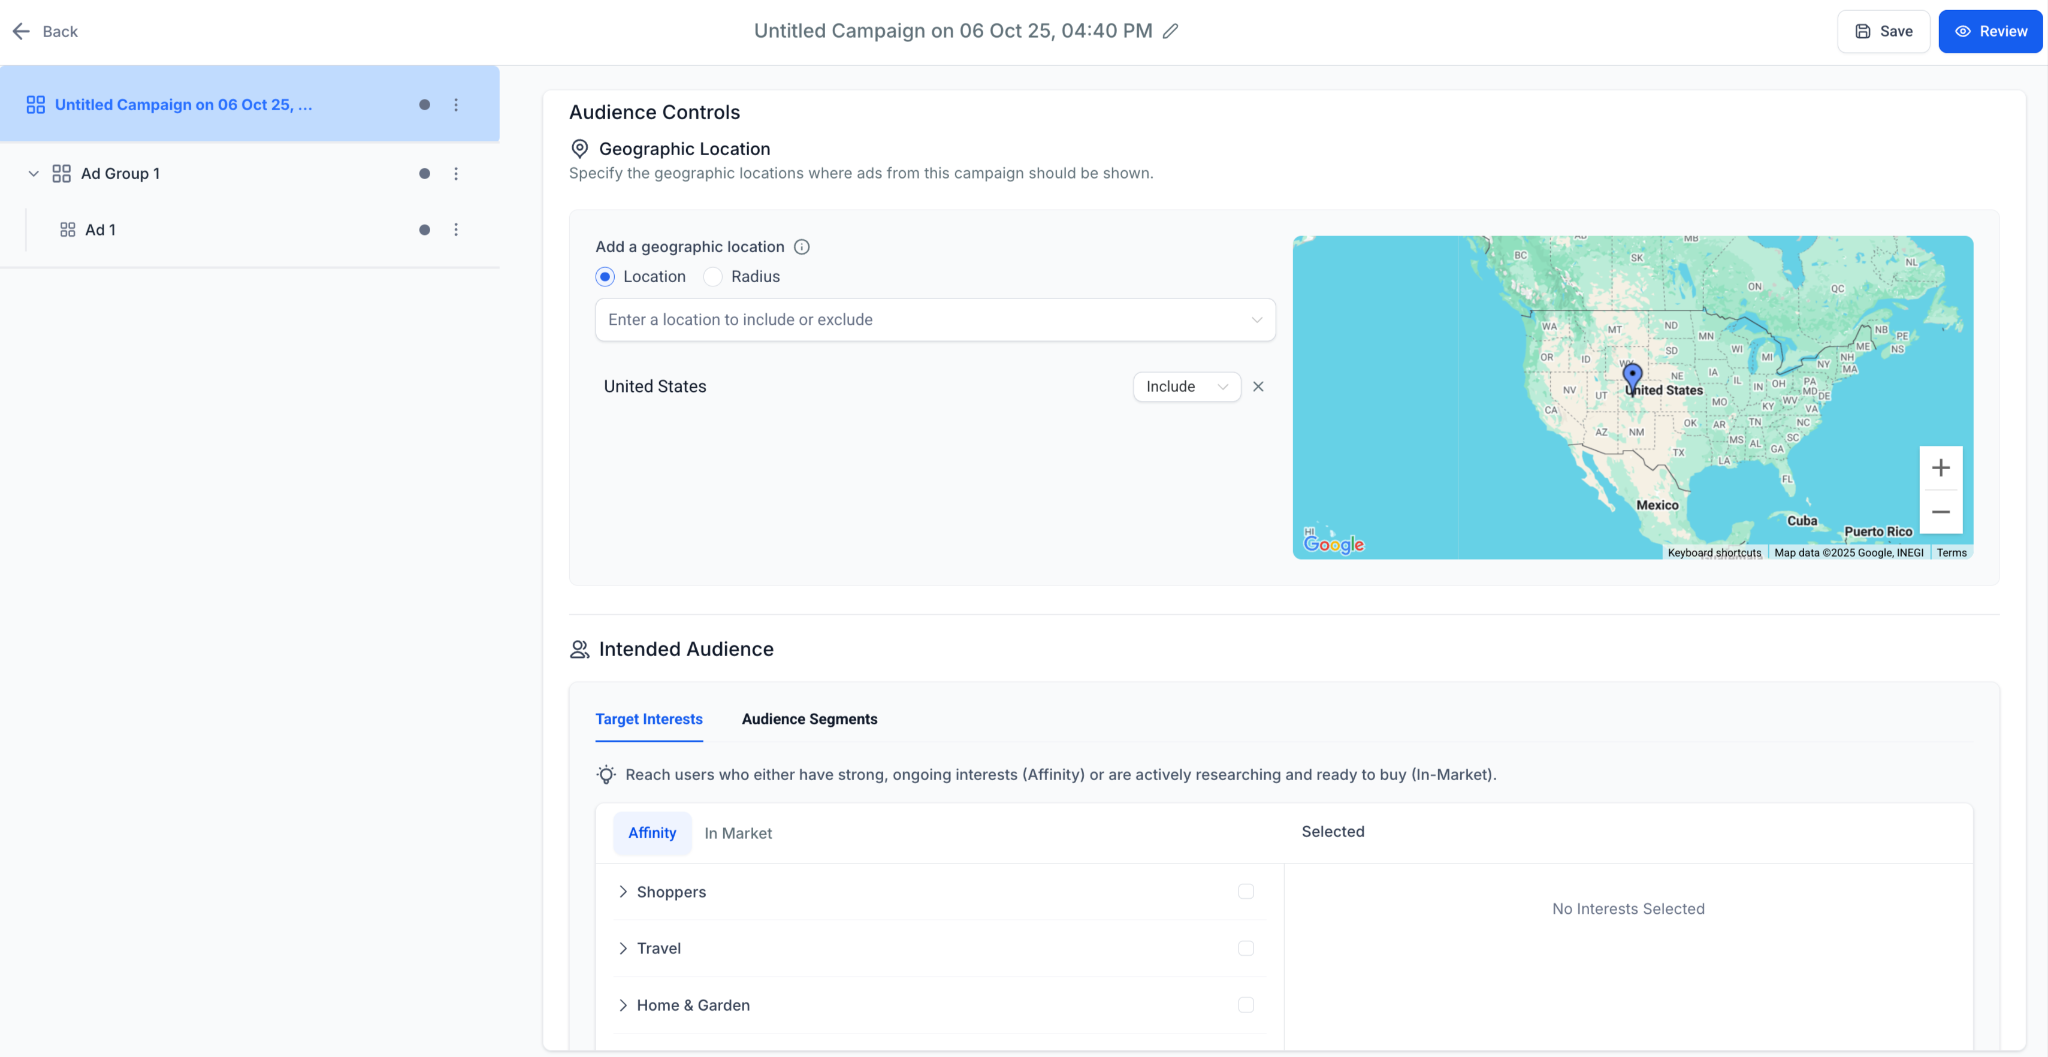Open Ad Group 1 three-dot menu

click(x=456, y=174)
